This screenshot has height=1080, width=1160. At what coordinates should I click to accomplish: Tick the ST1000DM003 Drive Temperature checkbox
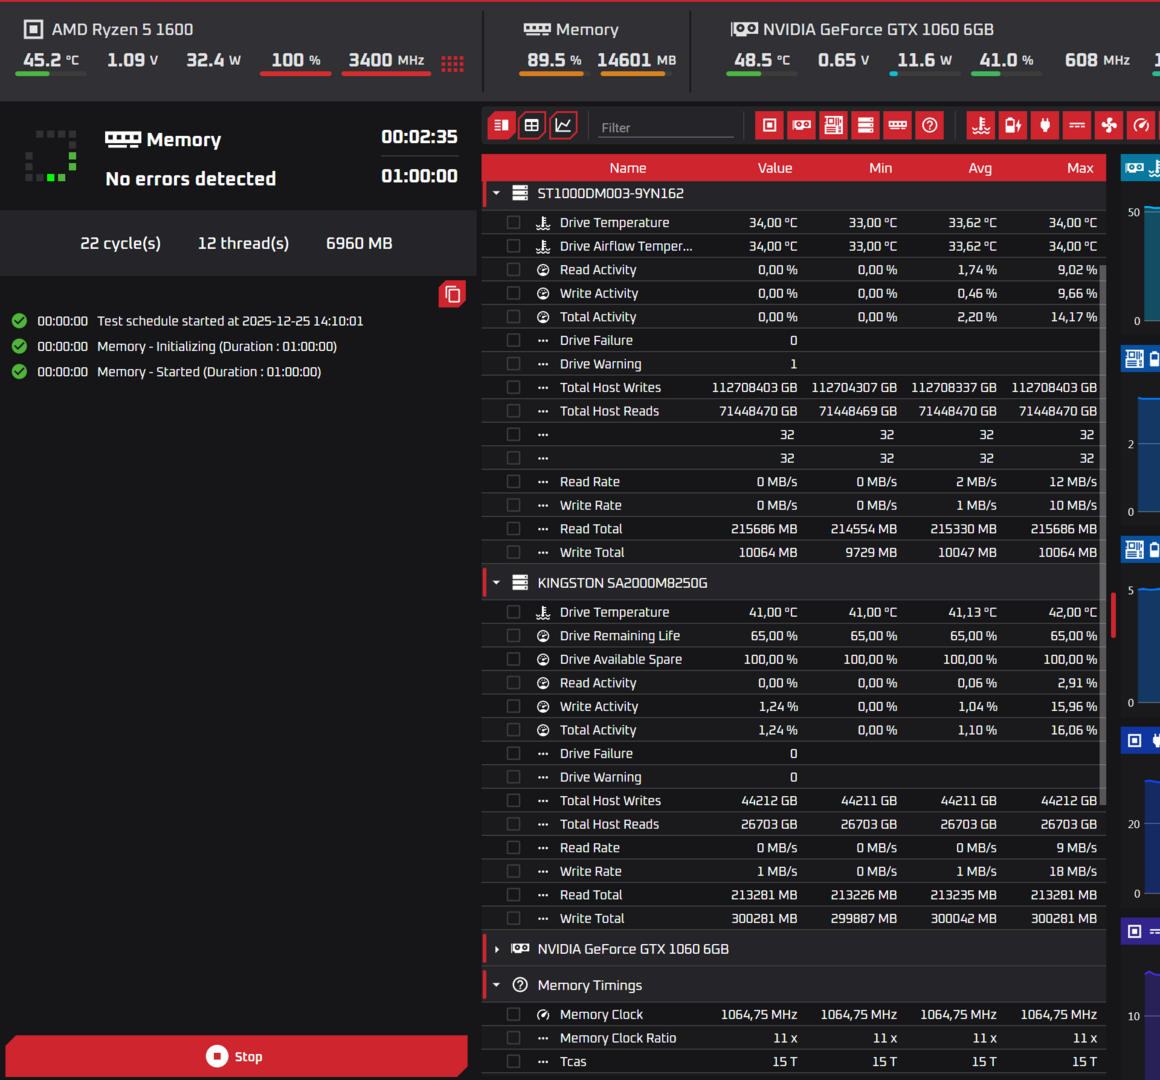tap(513, 223)
